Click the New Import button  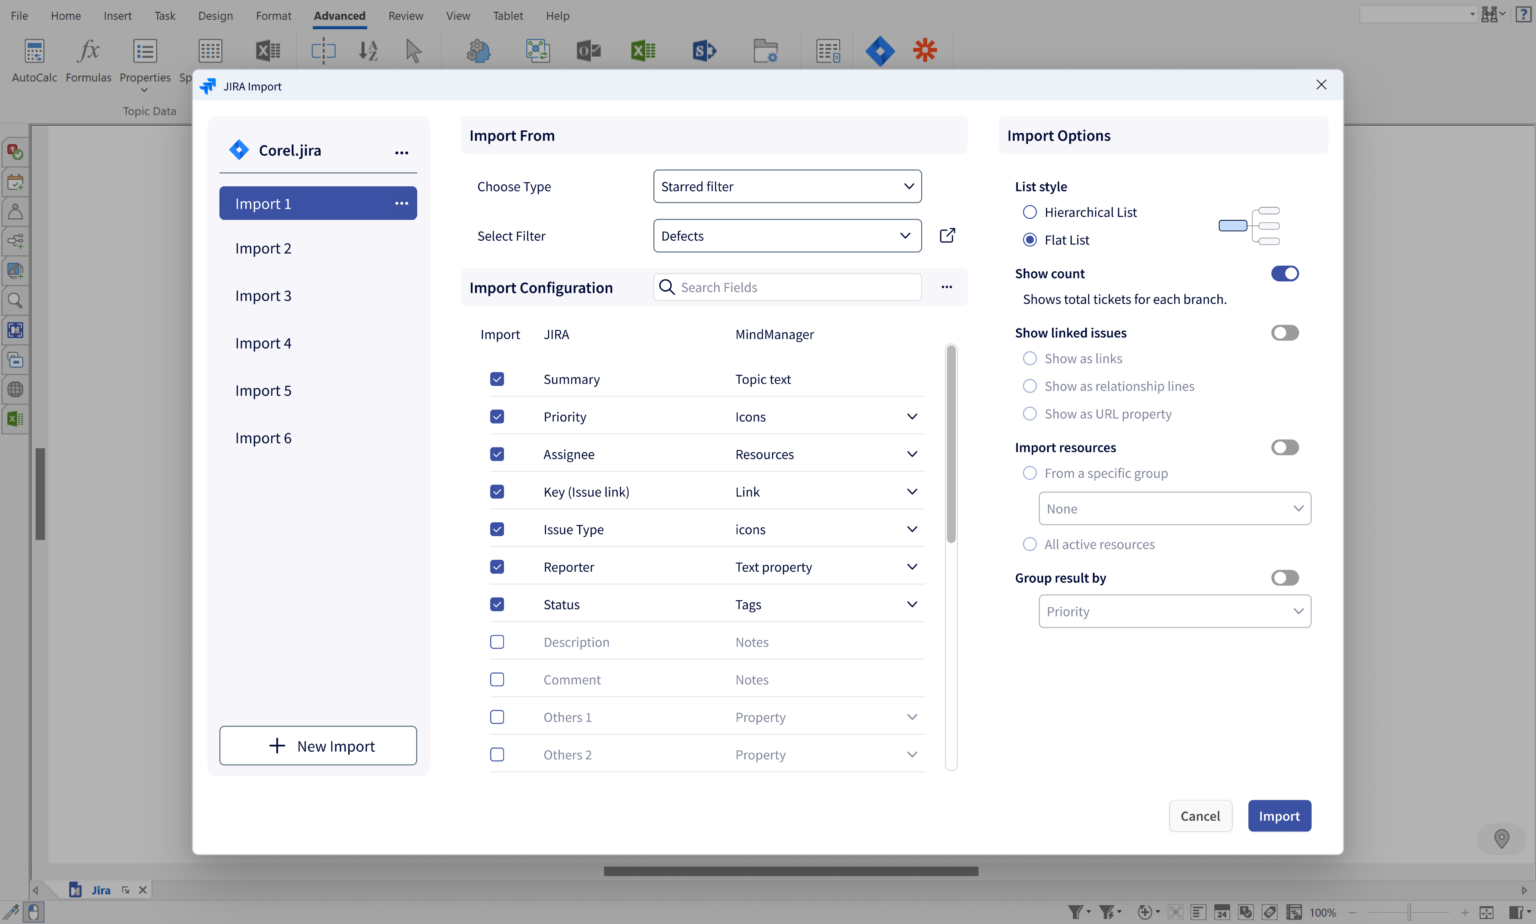[x=318, y=745]
